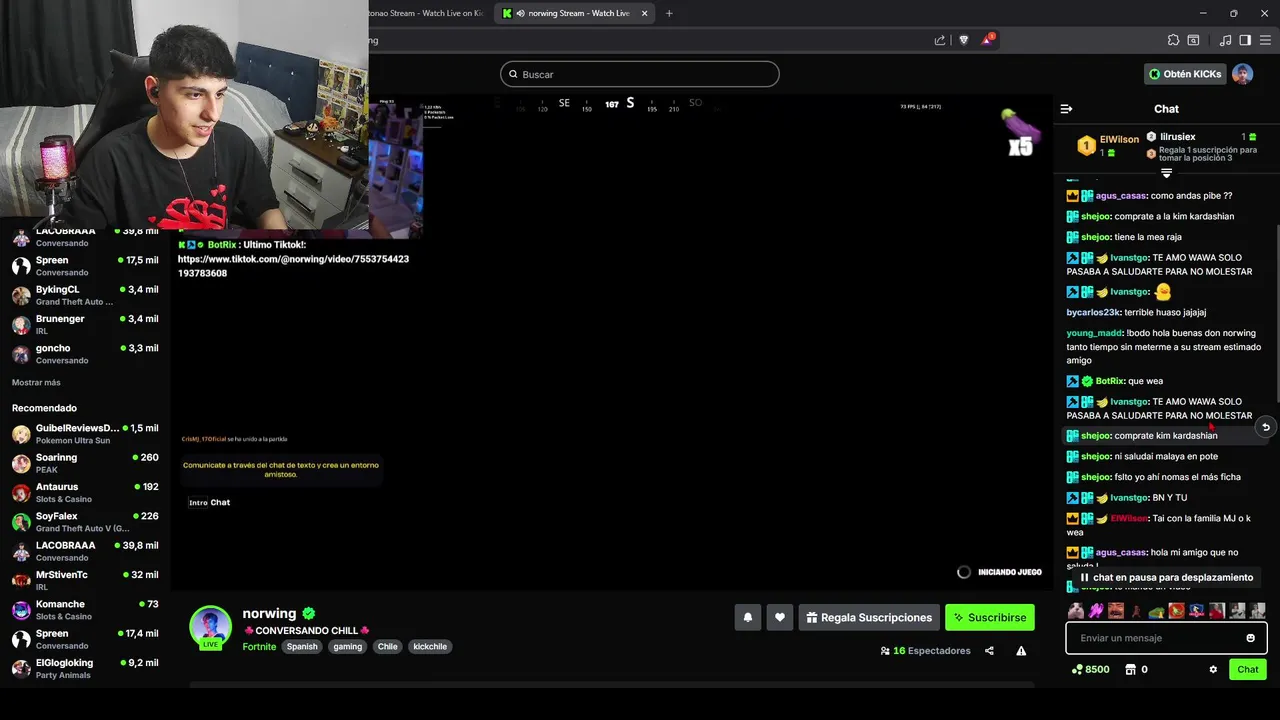
Task: Collapse the chat panel with arrow icon
Action: [1066, 109]
